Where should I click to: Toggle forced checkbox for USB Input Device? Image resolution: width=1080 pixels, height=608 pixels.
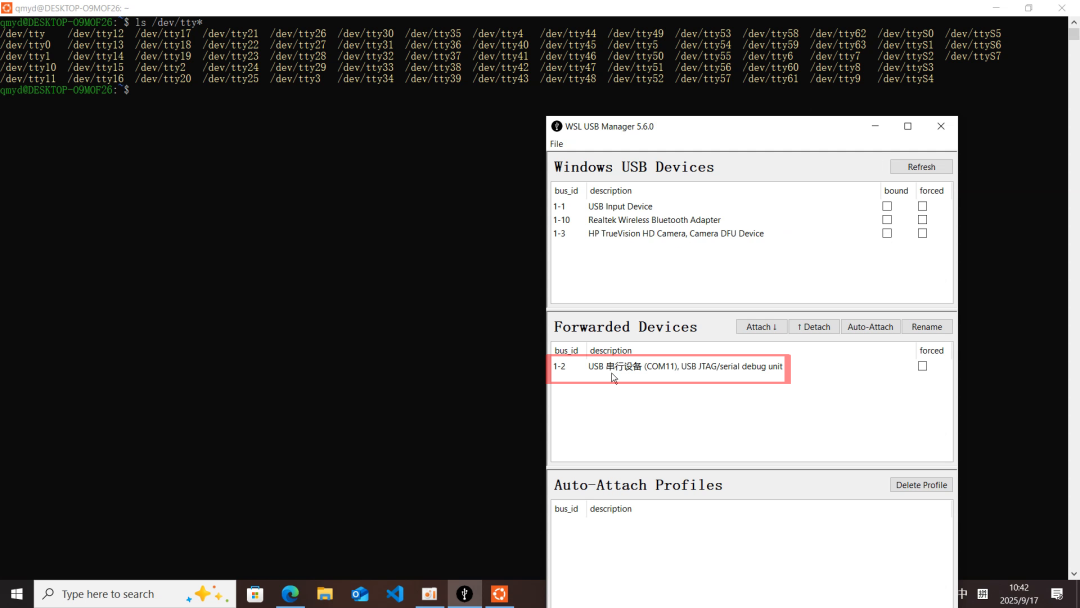tap(922, 206)
